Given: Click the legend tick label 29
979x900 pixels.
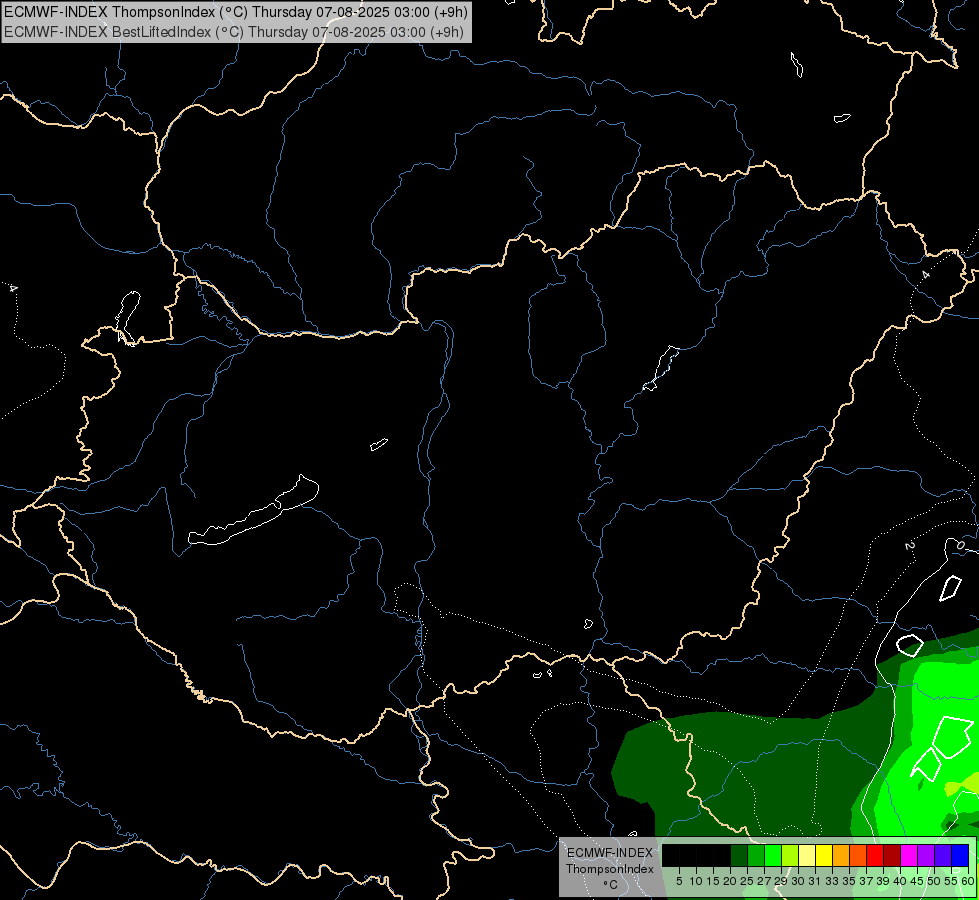Looking at the screenshot, I should coord(782,881).
